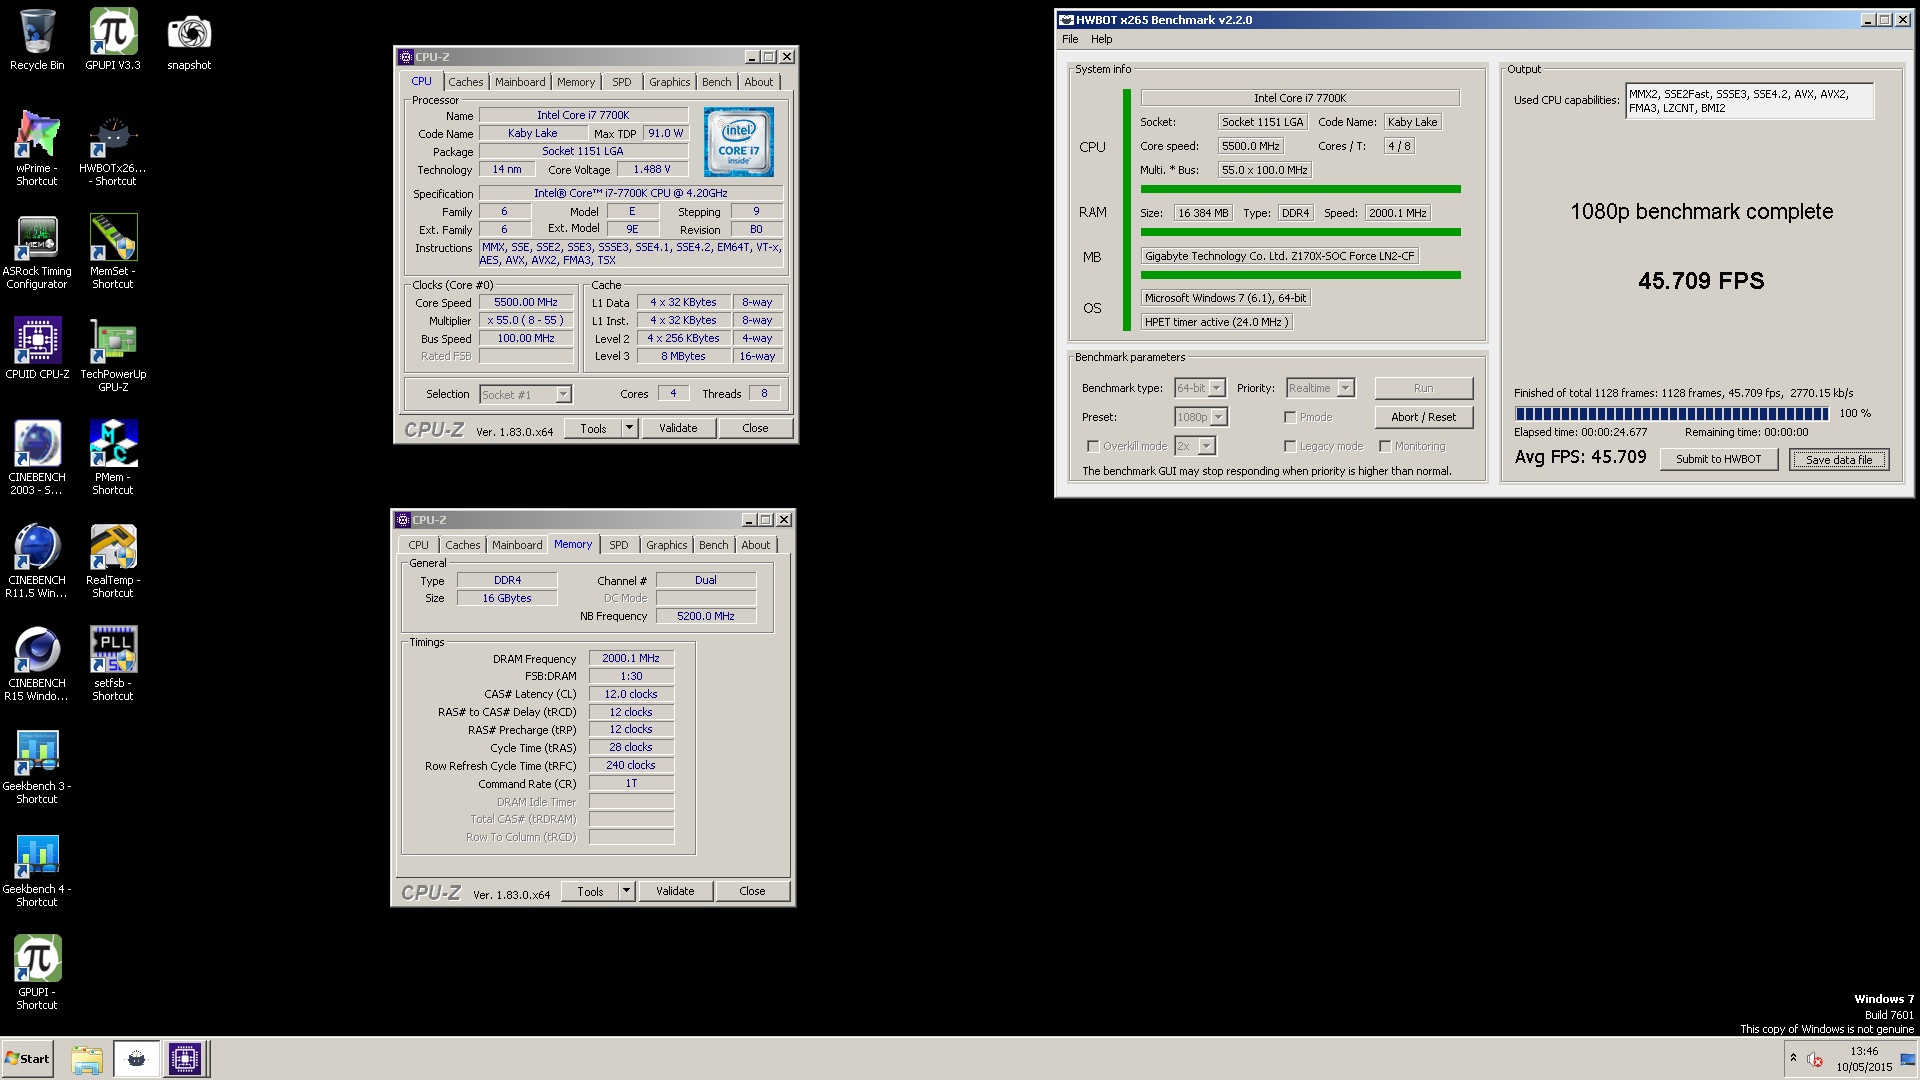Show hidden tray icons arrow
Image resolution: width=1920 pixels, height=1080 pixels.
pos(1793,1058)
